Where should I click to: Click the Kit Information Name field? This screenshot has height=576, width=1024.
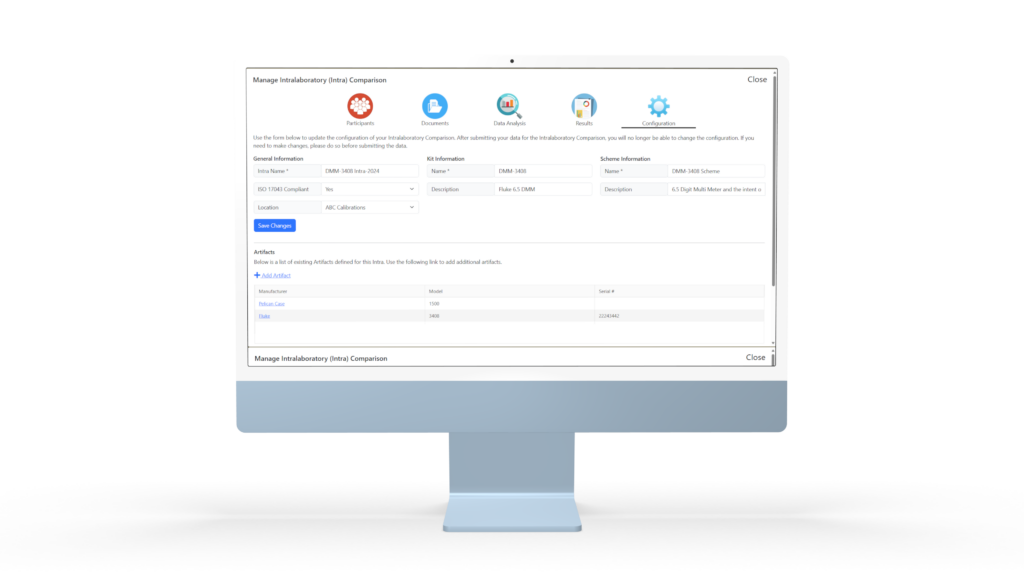coord(543,171)
